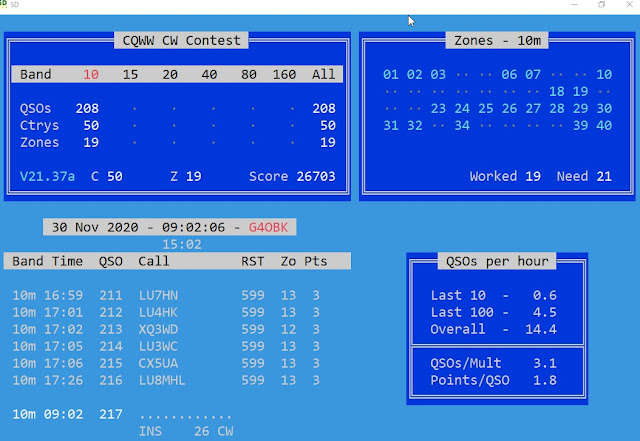640x441 pixels.
Task: Click the callsign entry field for QSO 217
Action: 186,416
